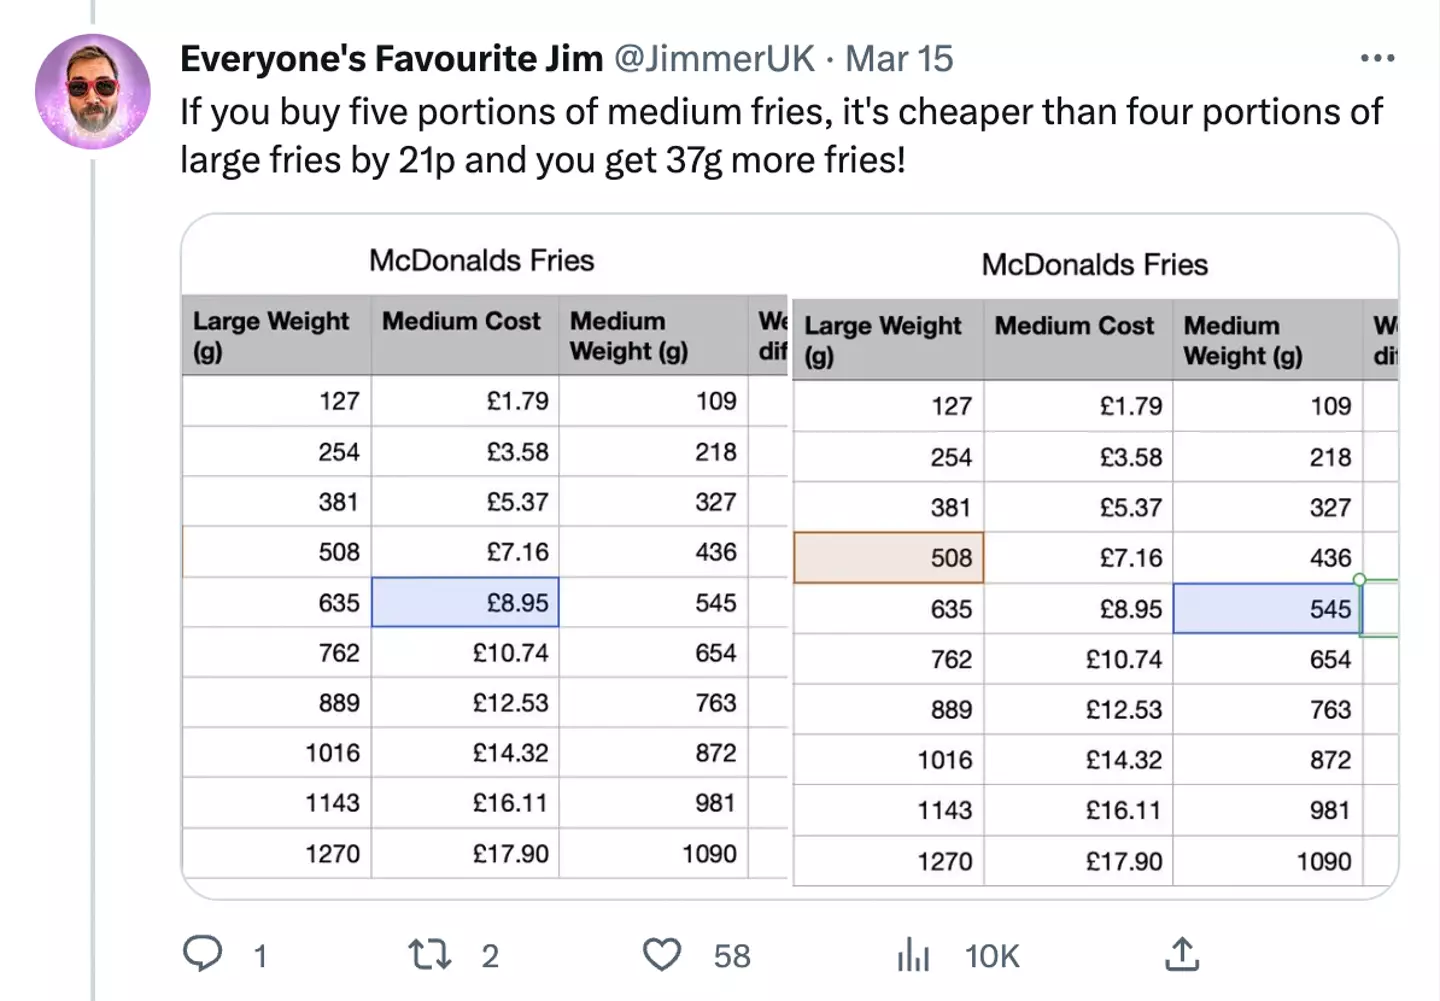1440x1001 pixels.
Task: Click the 10K views count
Action: [991, 956]
